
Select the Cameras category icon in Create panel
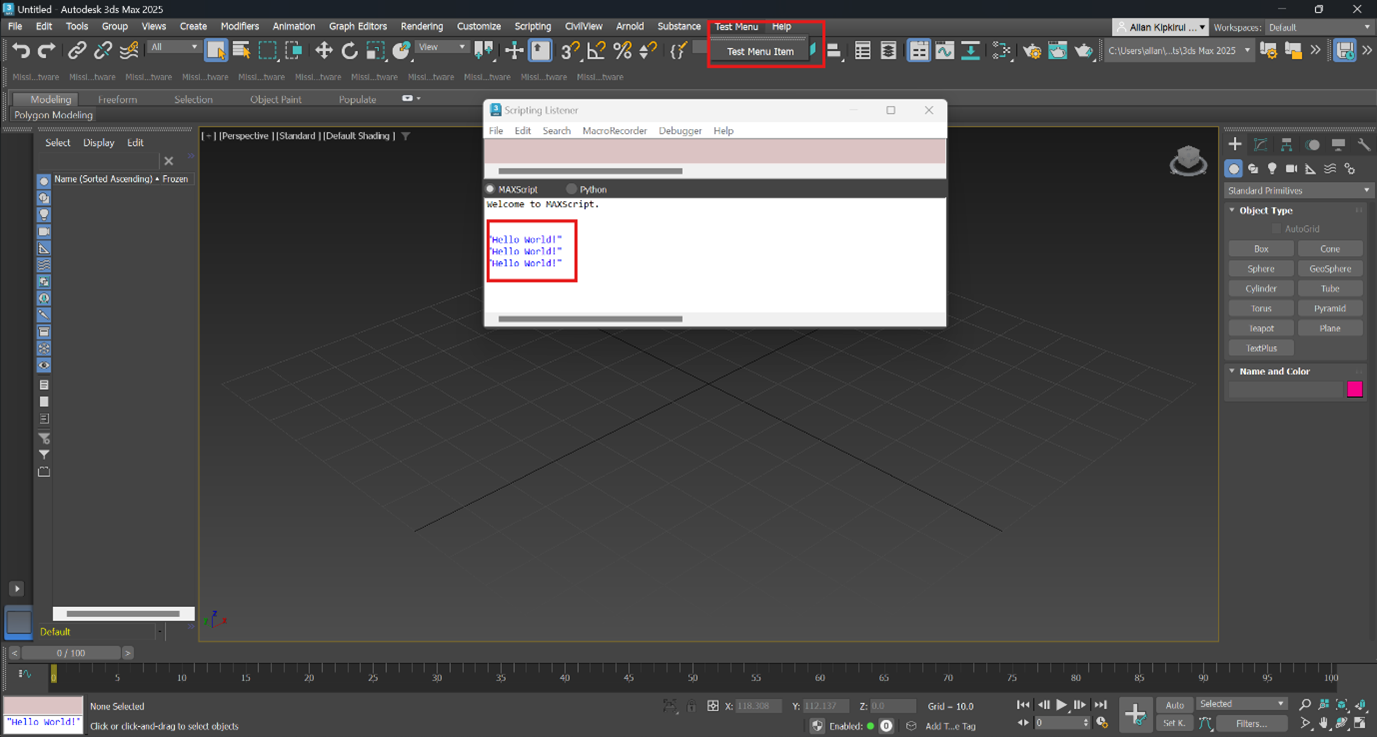(1291, 169)
